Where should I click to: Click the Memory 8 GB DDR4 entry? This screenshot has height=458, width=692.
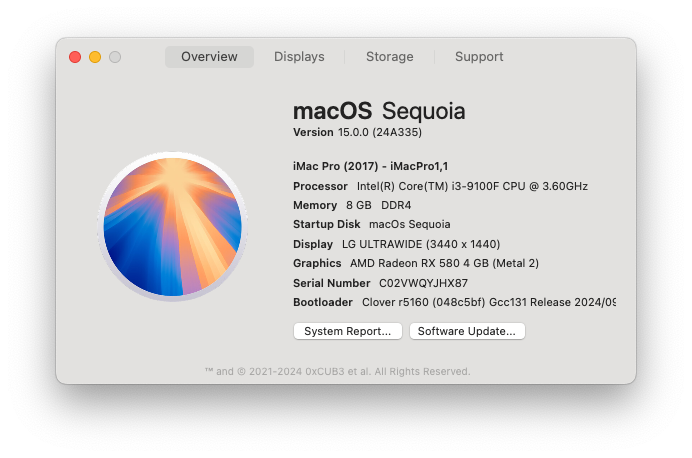352,205
